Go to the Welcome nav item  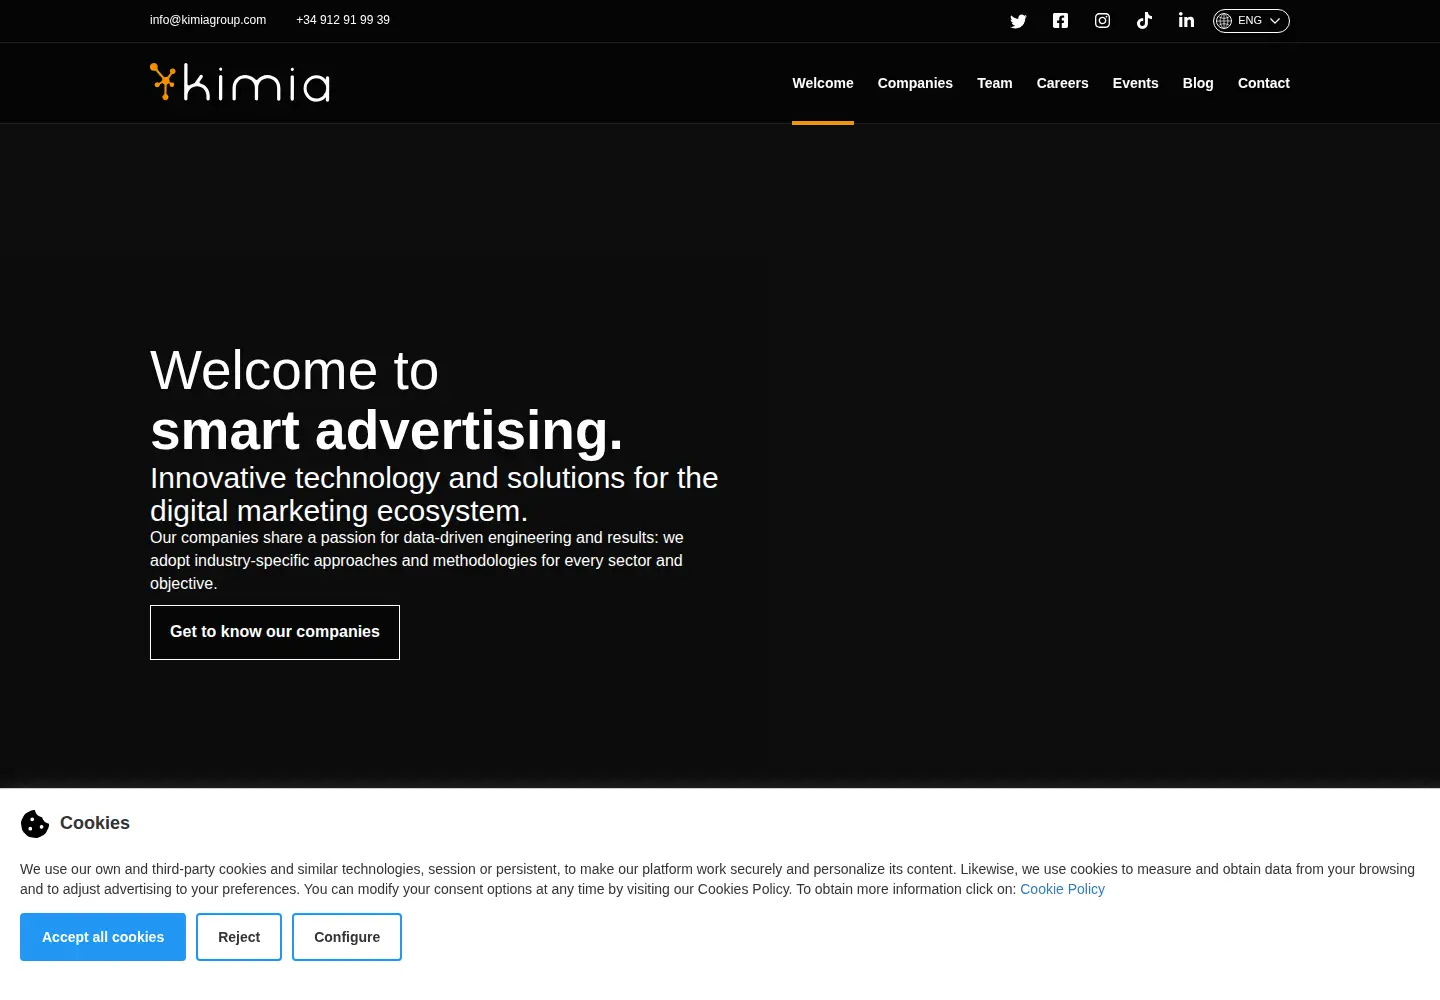pos(823,83)
